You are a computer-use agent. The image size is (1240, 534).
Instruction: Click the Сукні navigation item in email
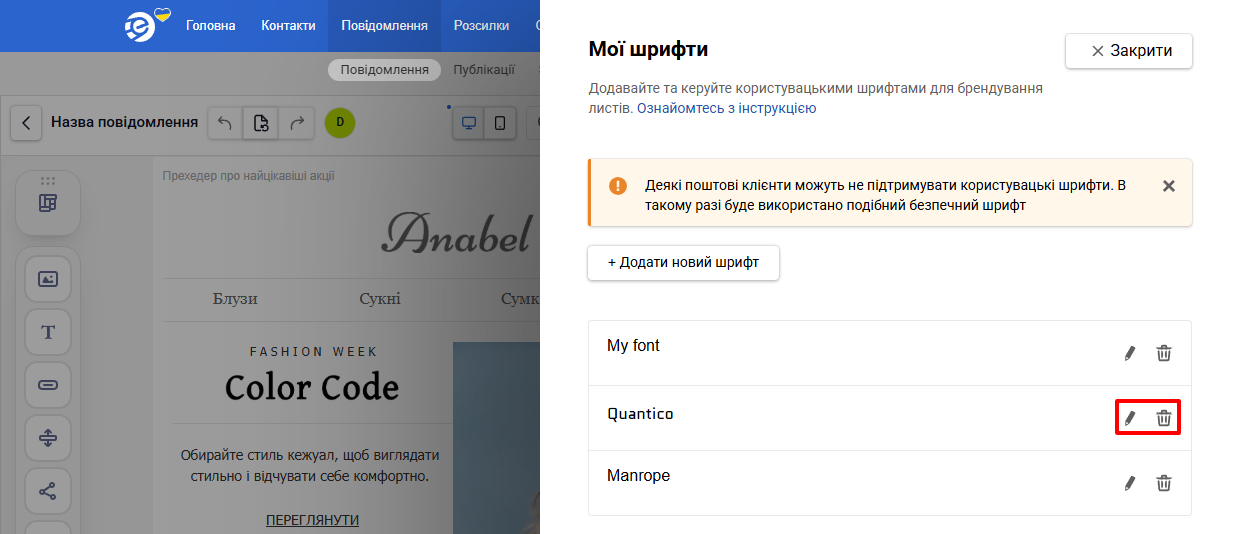380,299
